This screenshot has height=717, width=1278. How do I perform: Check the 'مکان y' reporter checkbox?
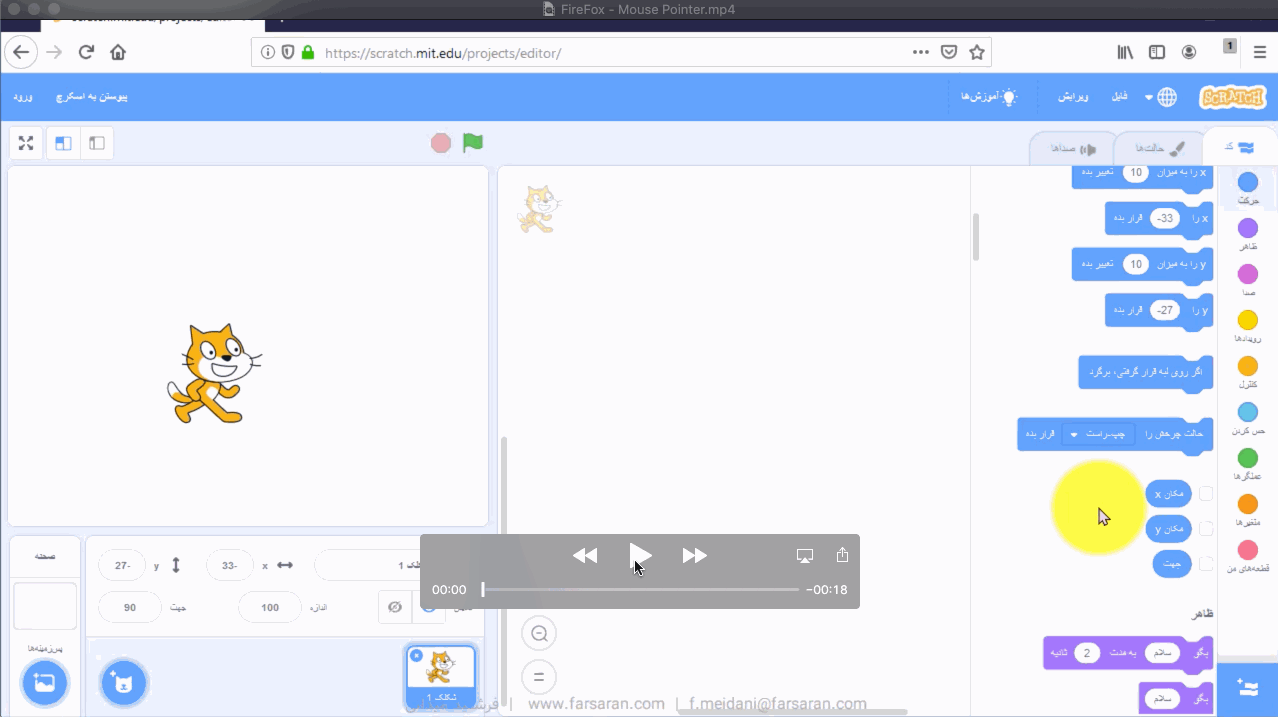1206,528
